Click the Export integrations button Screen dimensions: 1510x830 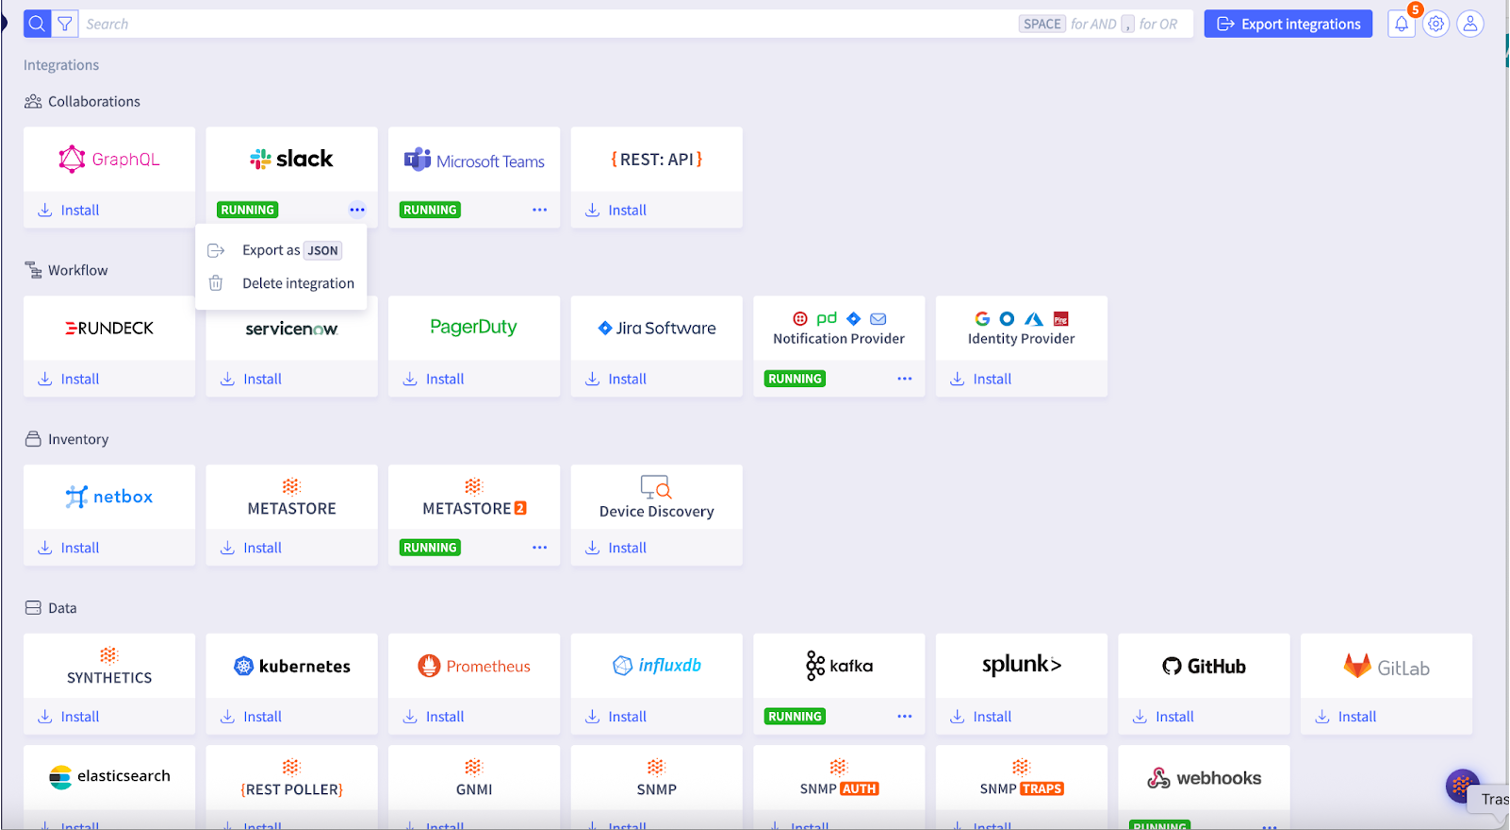point(1288,23)
